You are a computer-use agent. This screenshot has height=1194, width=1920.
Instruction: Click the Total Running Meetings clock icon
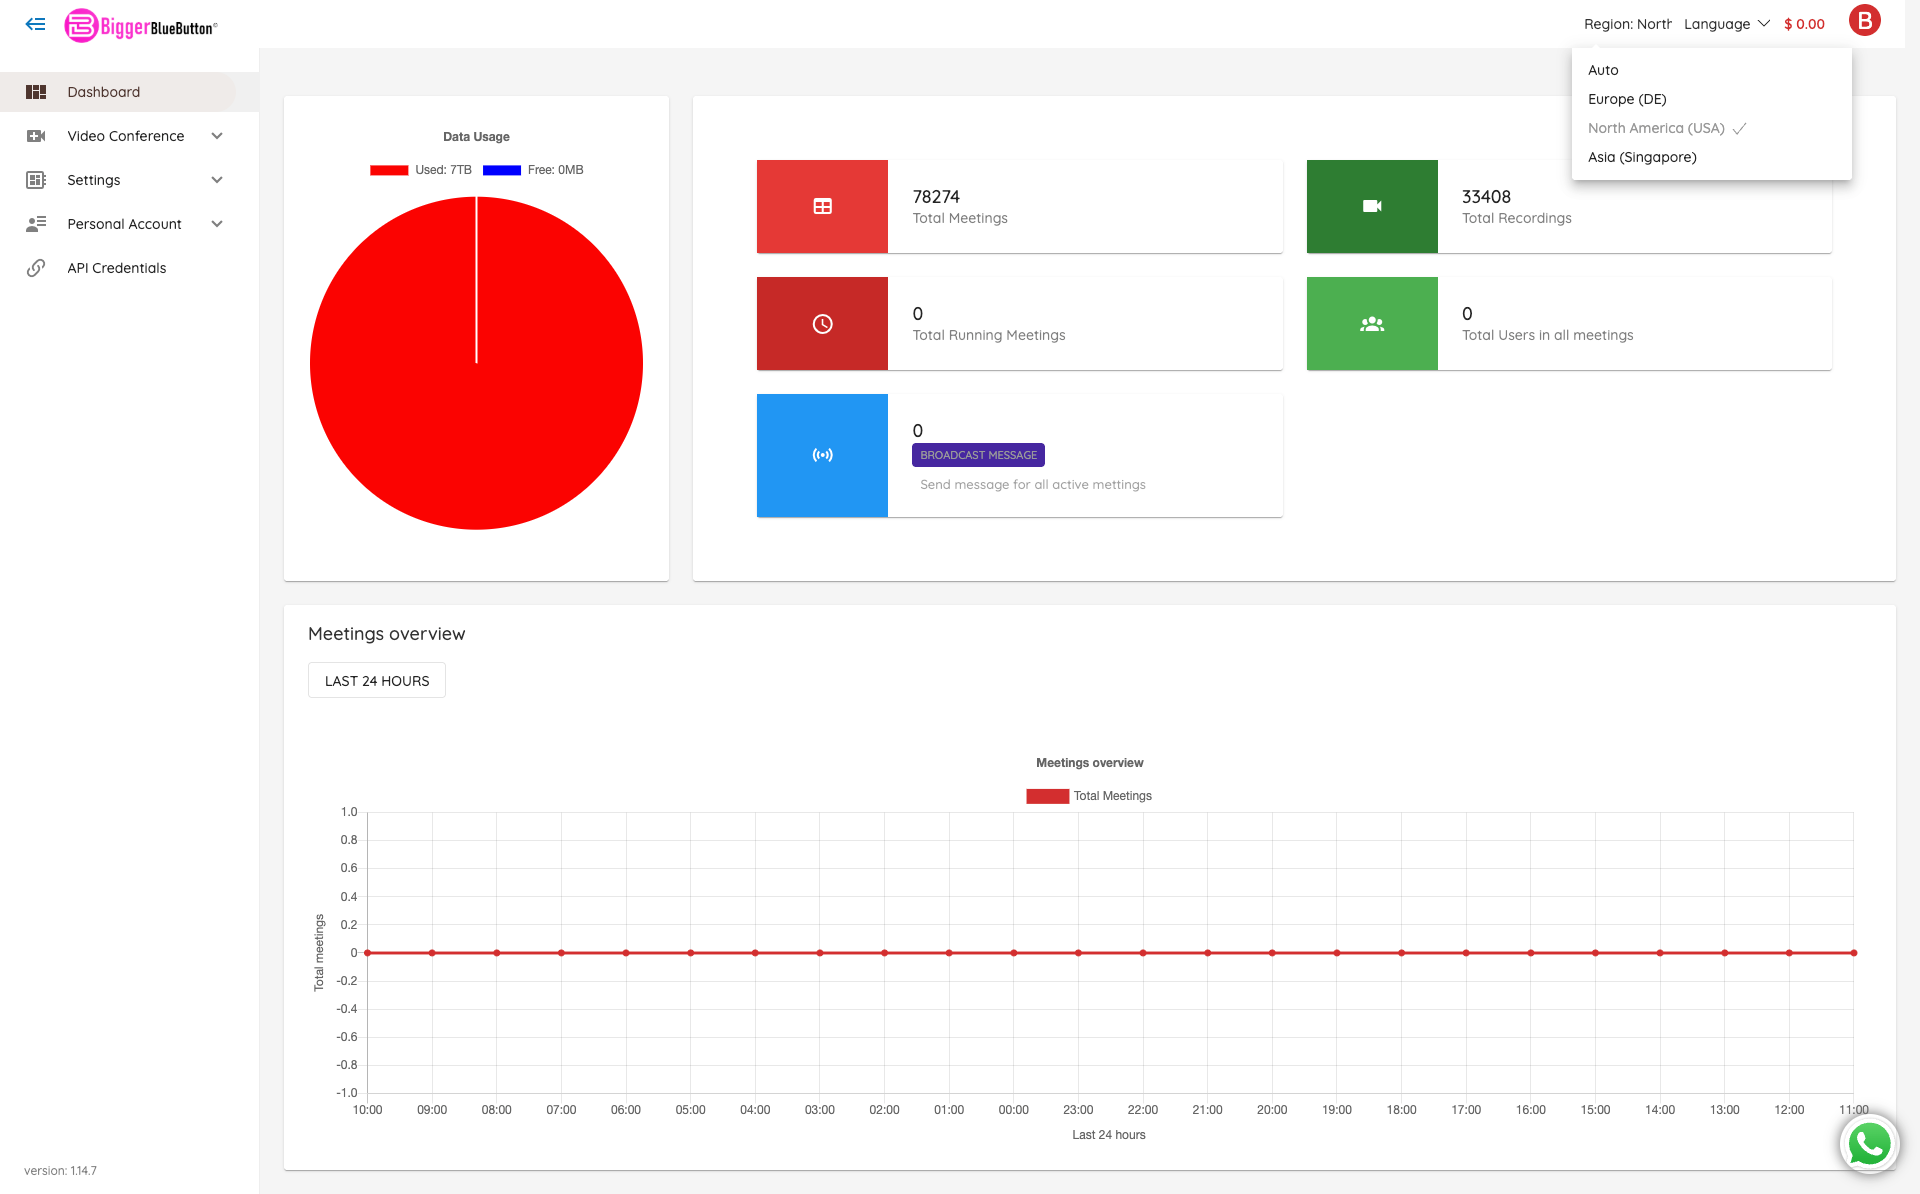coord(822,324)
